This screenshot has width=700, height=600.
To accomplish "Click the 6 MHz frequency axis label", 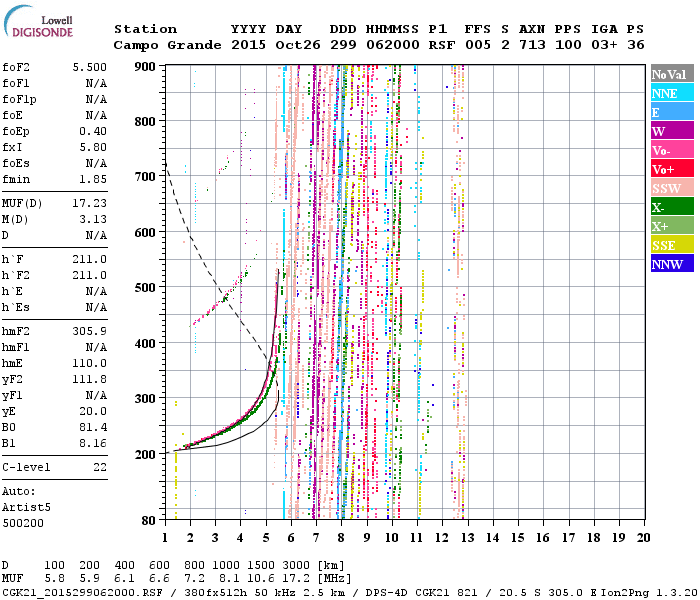I will pyautogui.click(x=291, y=538).
